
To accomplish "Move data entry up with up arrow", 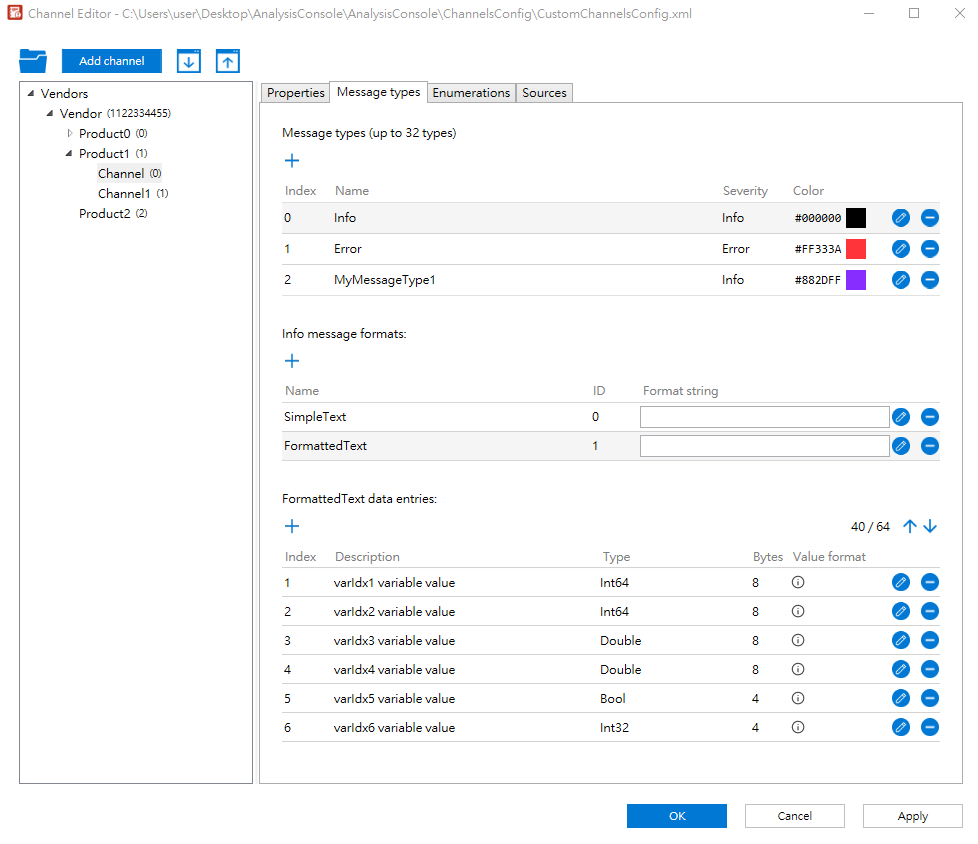I will point(909,527).
